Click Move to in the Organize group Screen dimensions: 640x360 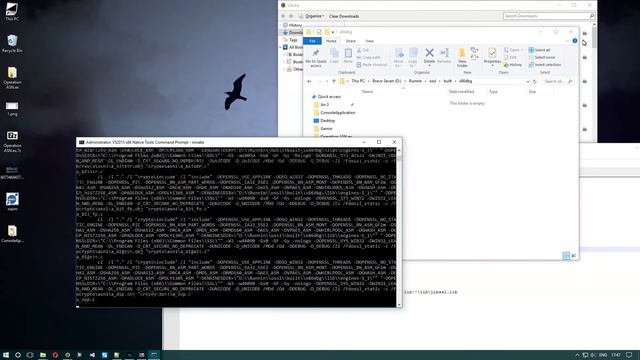[x=399, y=58]
